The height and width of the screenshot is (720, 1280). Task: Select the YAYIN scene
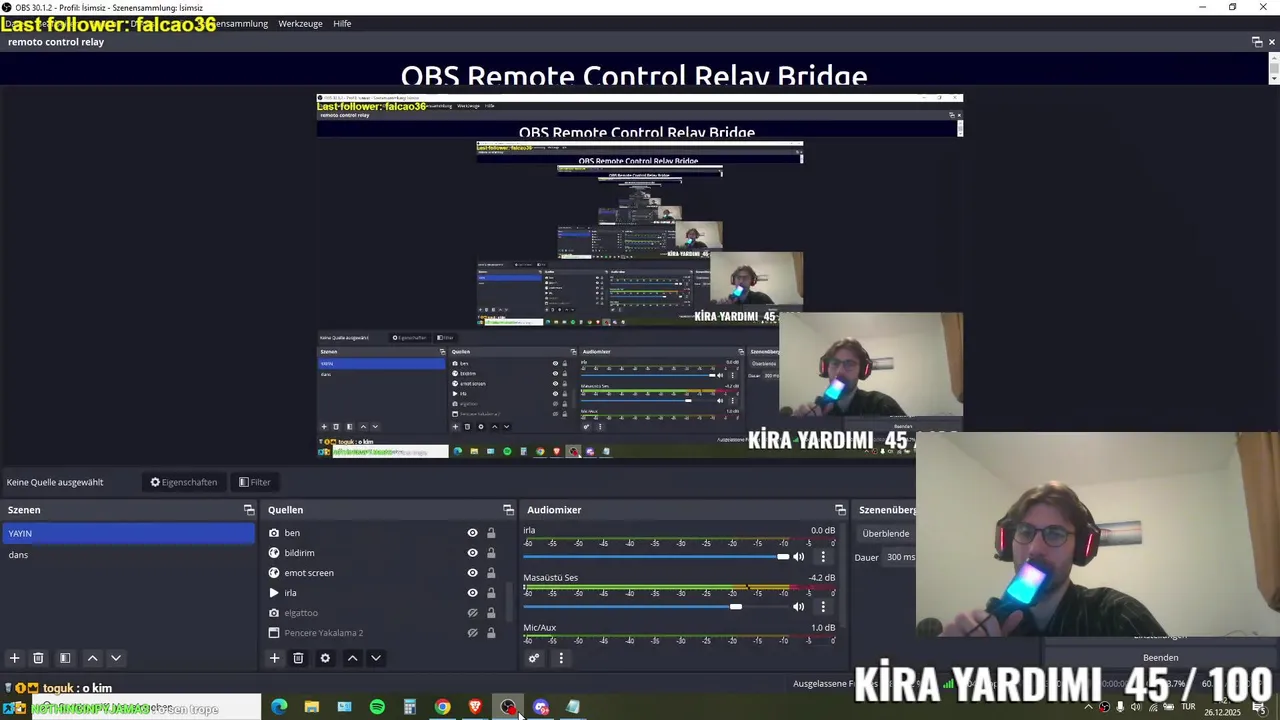pos(129,534)
